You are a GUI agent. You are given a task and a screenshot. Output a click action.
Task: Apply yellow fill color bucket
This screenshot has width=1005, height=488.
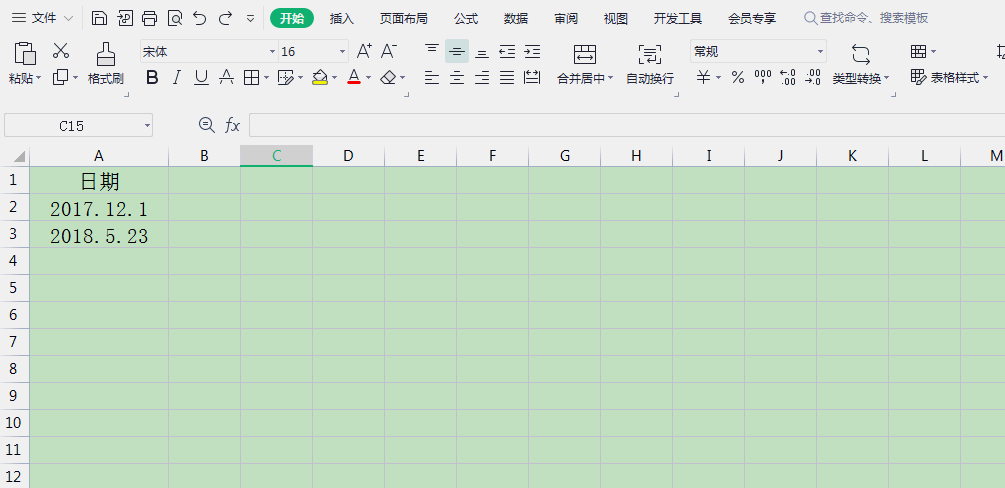tap(320, 78)
